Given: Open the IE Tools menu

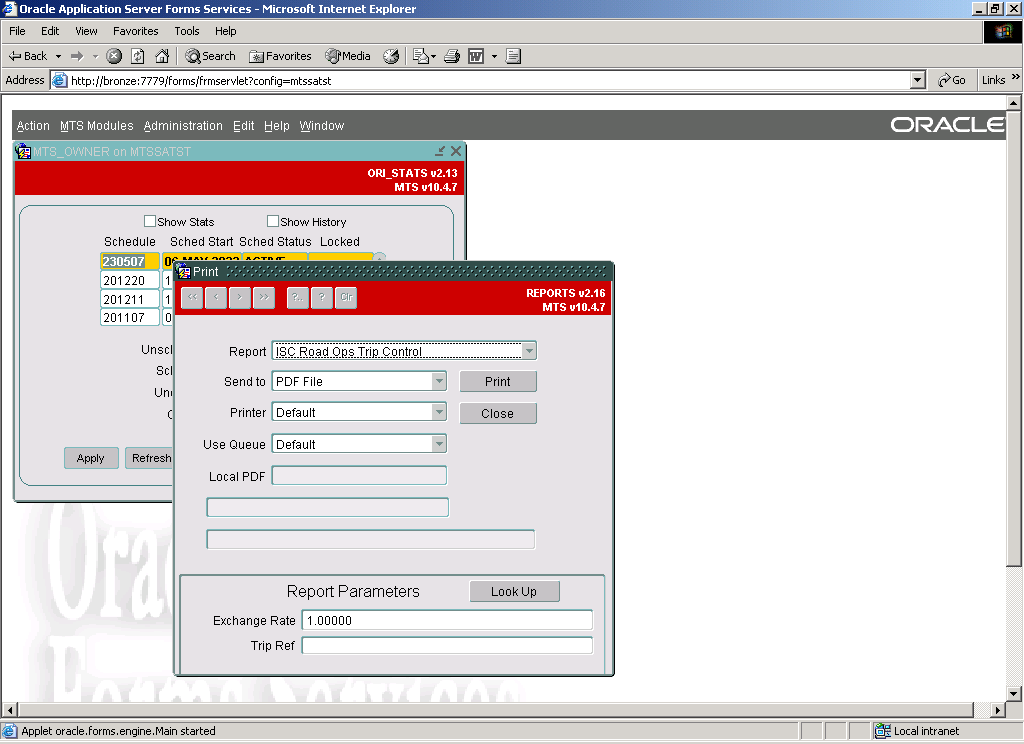Looking at the screenshot, I should click(x=187, y=31).
